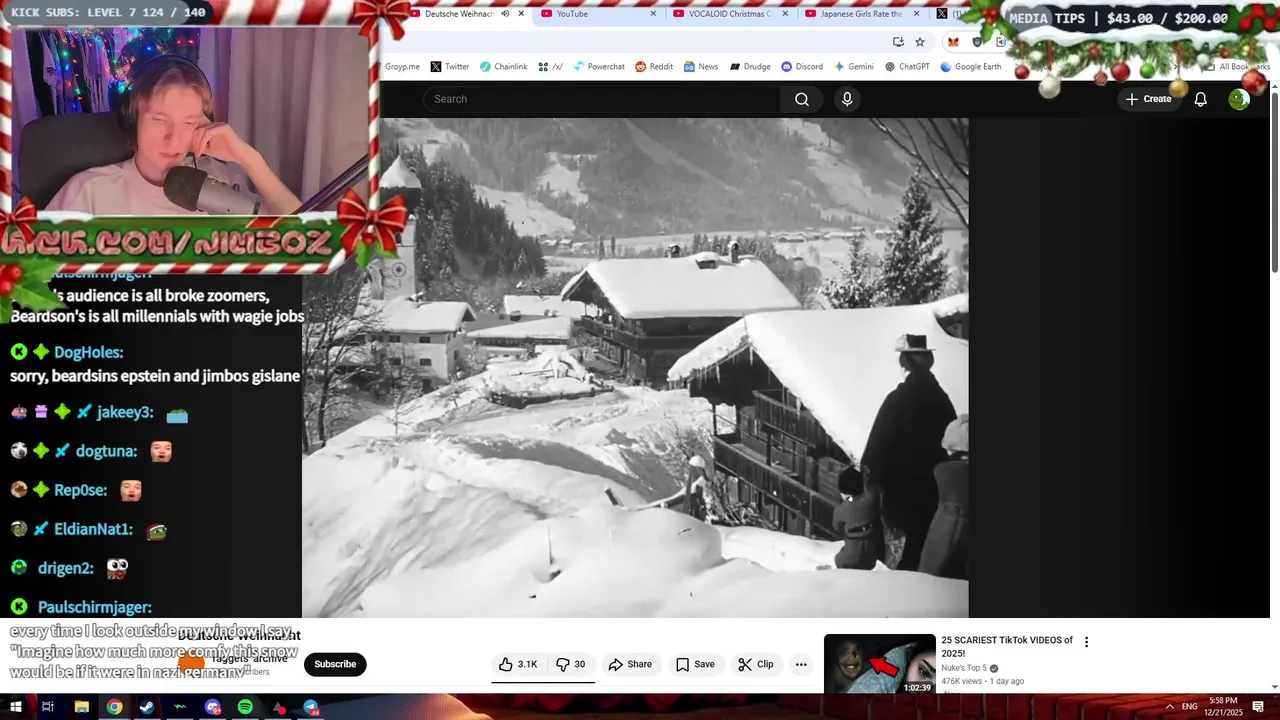Open the Chainlink bookmark

tap(503, 67)
